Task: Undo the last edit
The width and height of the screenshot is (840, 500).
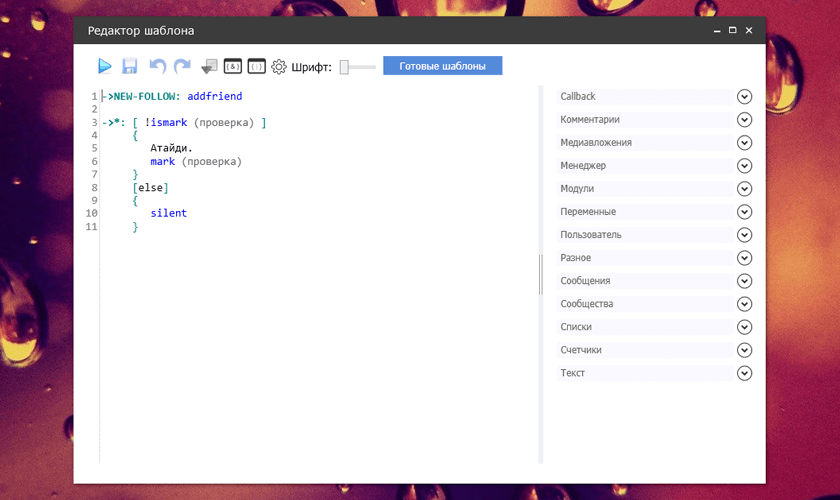Action: pos(158,66)
